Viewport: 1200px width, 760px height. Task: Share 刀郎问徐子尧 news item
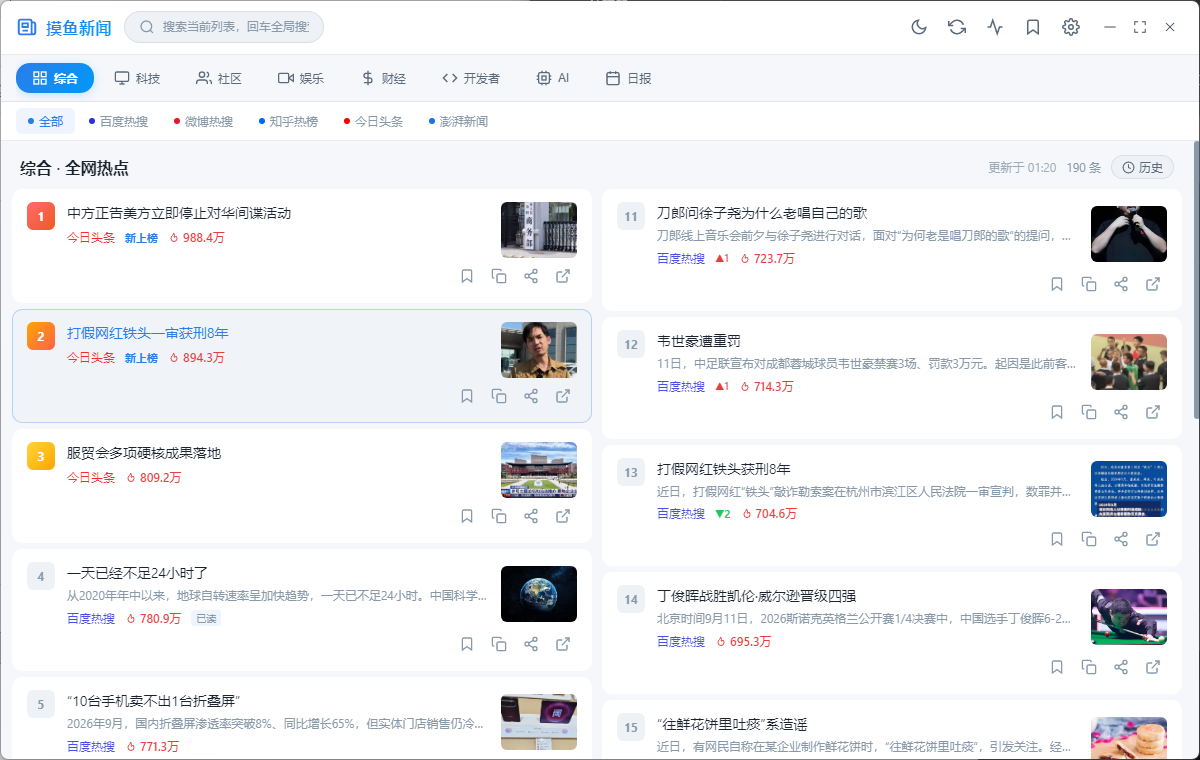[1121, 284]
